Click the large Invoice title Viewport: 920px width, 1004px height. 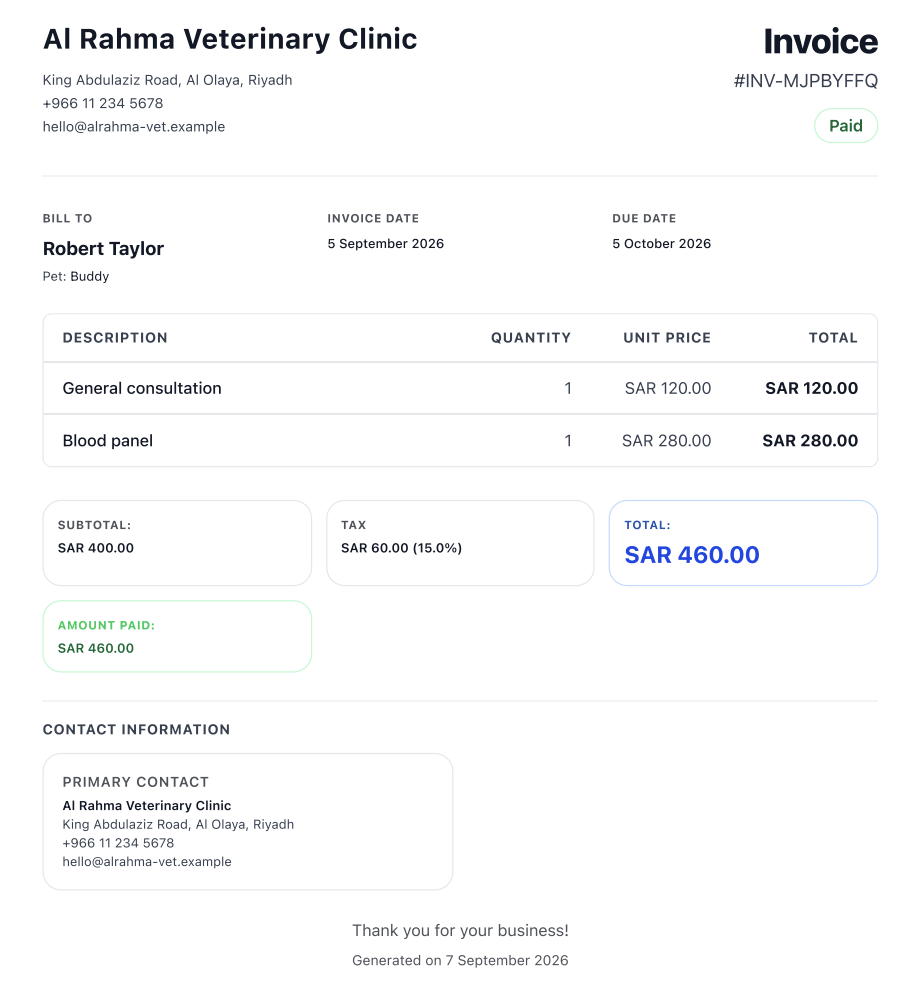point(821,42)
